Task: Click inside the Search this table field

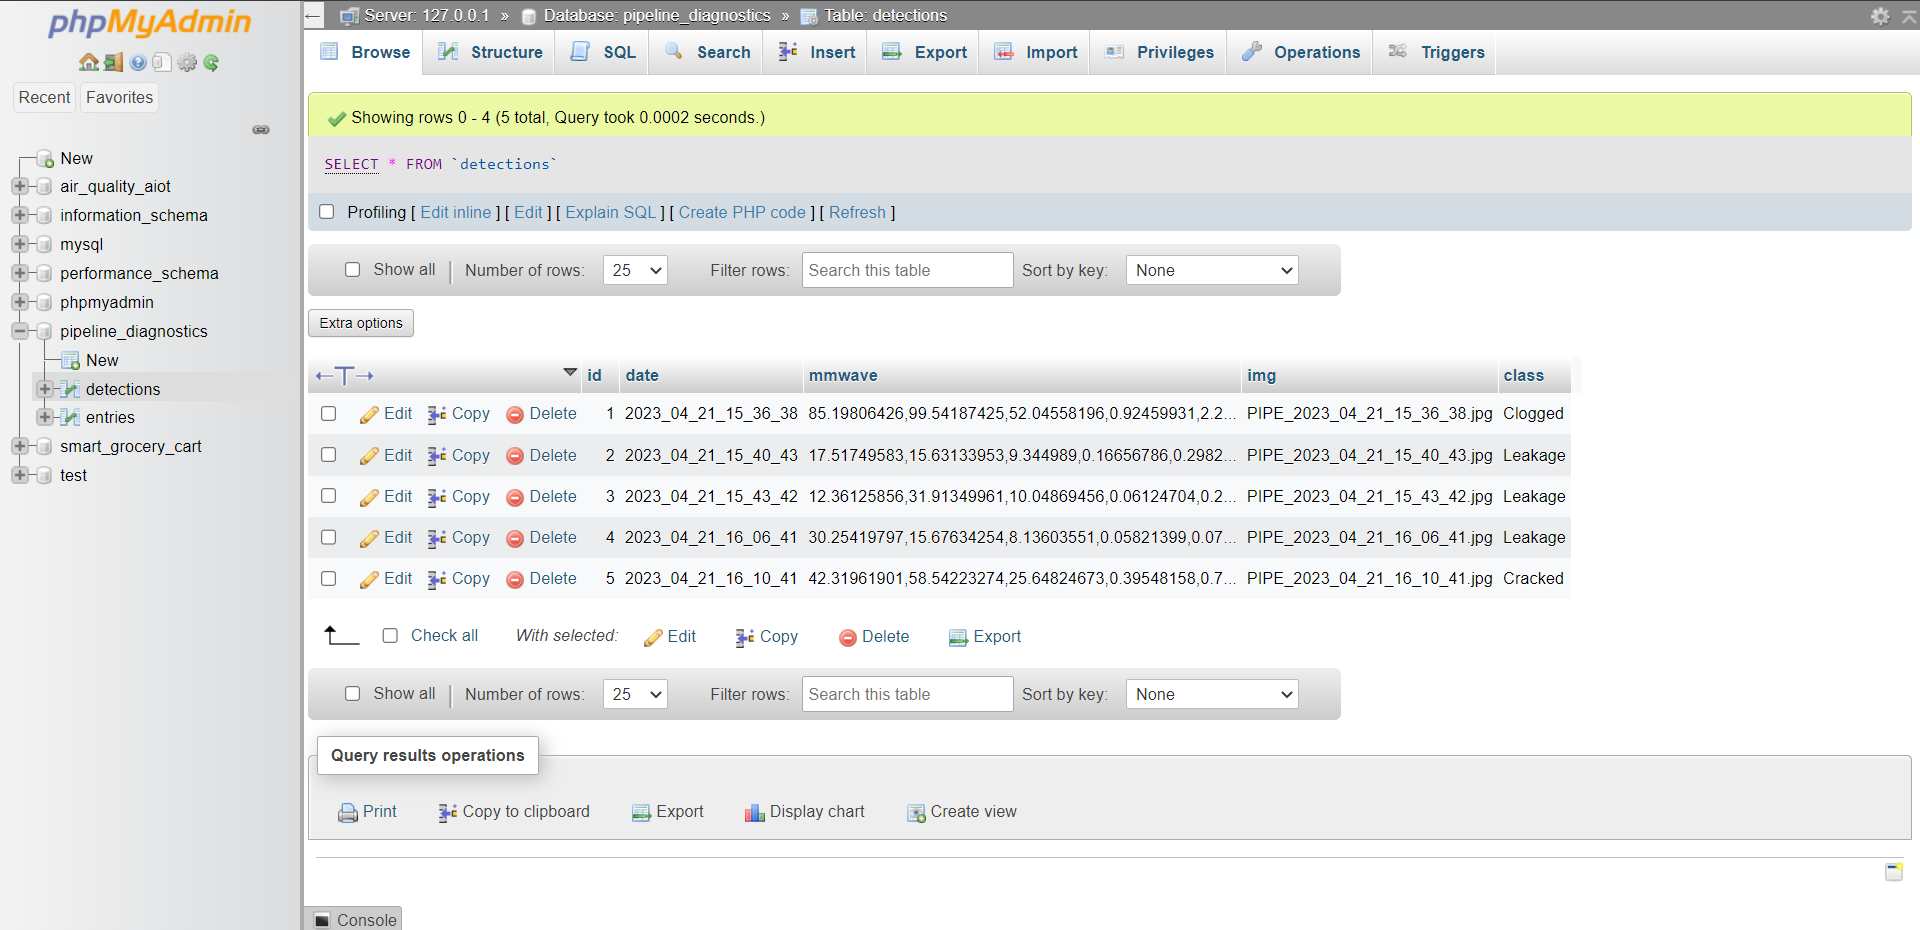Action: pos(906,270)
